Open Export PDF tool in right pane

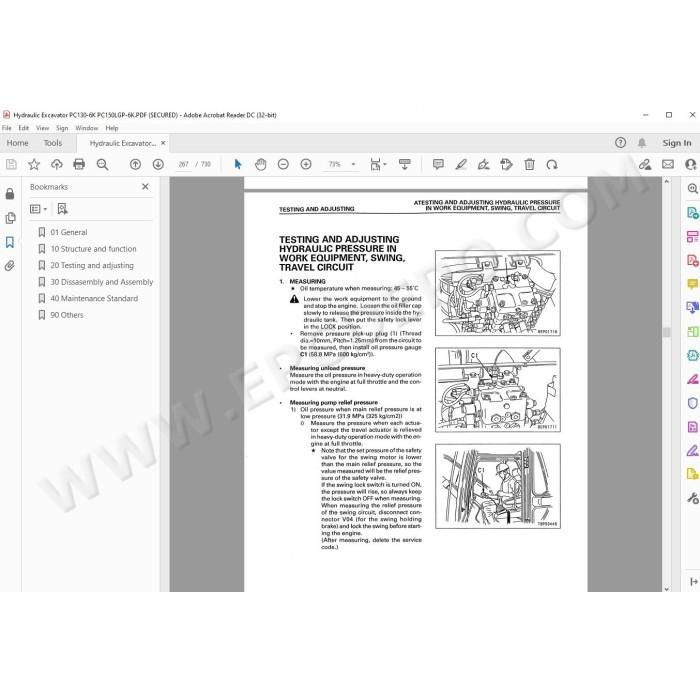click(692, 212)
